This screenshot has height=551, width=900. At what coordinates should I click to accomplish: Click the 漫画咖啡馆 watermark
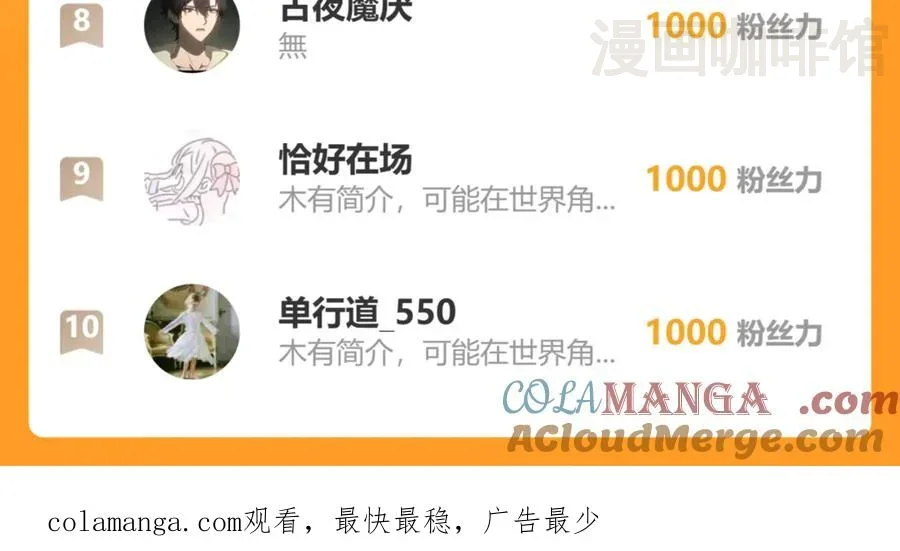tap(740, 48)
